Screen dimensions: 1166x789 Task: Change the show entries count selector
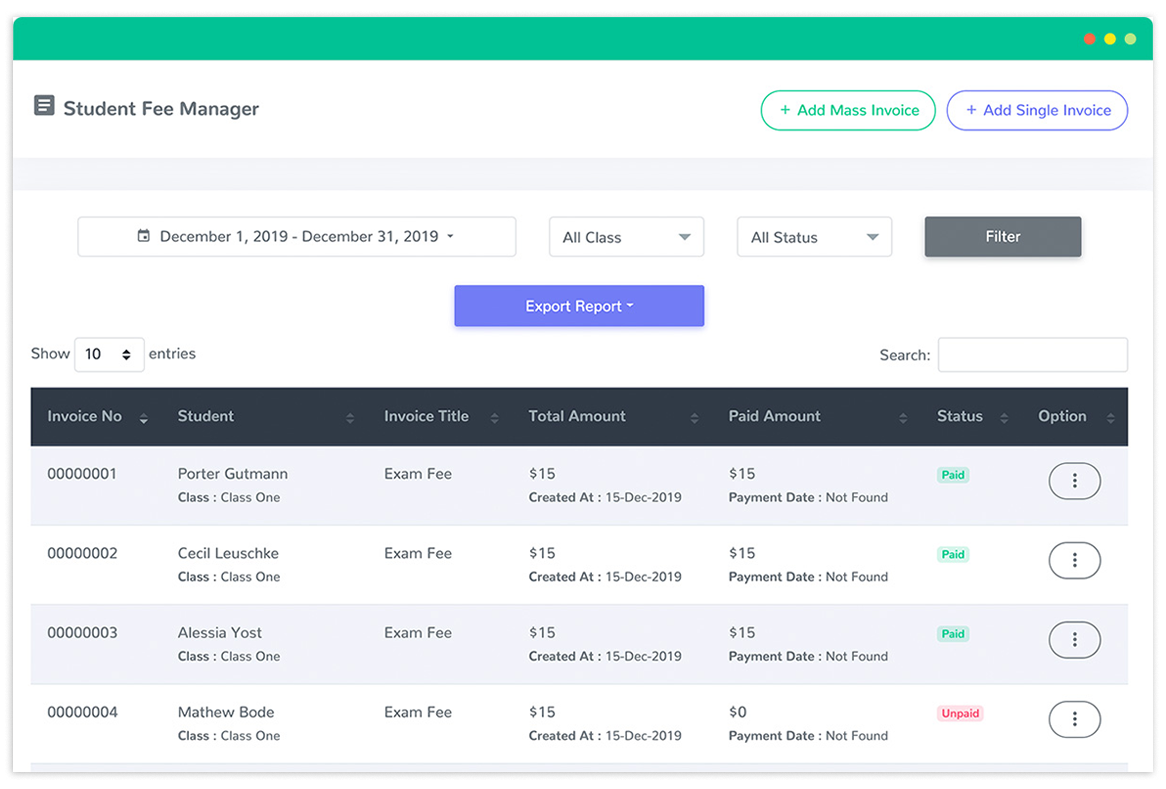tap(109, 354)
